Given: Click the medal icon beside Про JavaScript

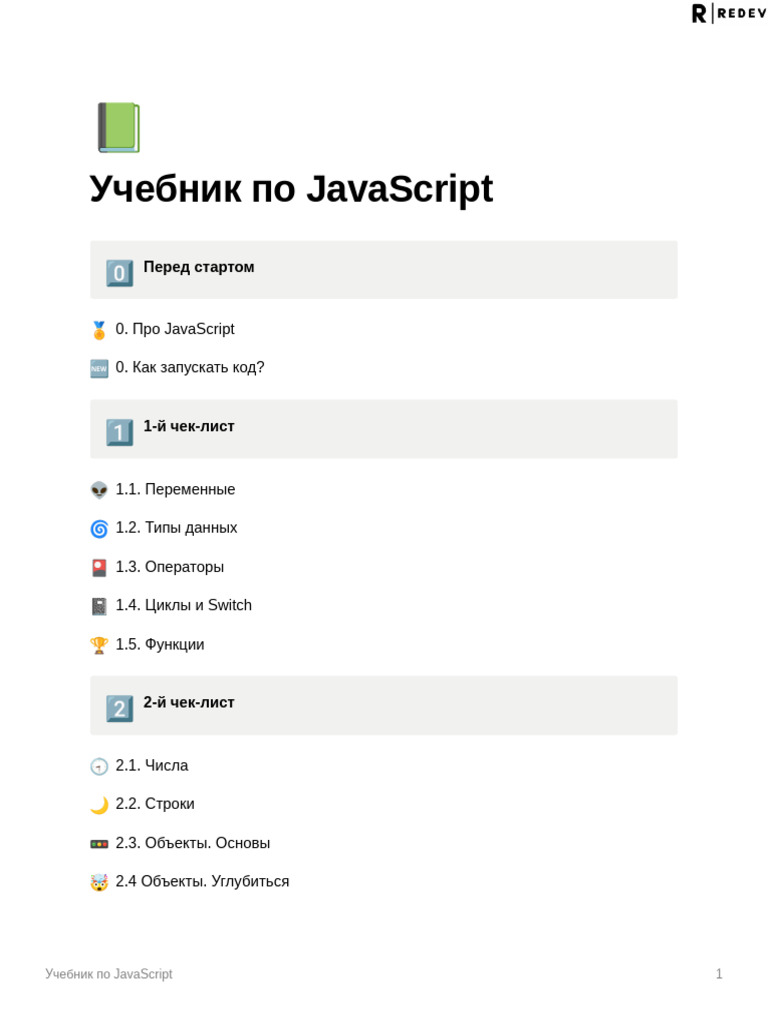Looking at the screenshot, I should pos(99,330).
